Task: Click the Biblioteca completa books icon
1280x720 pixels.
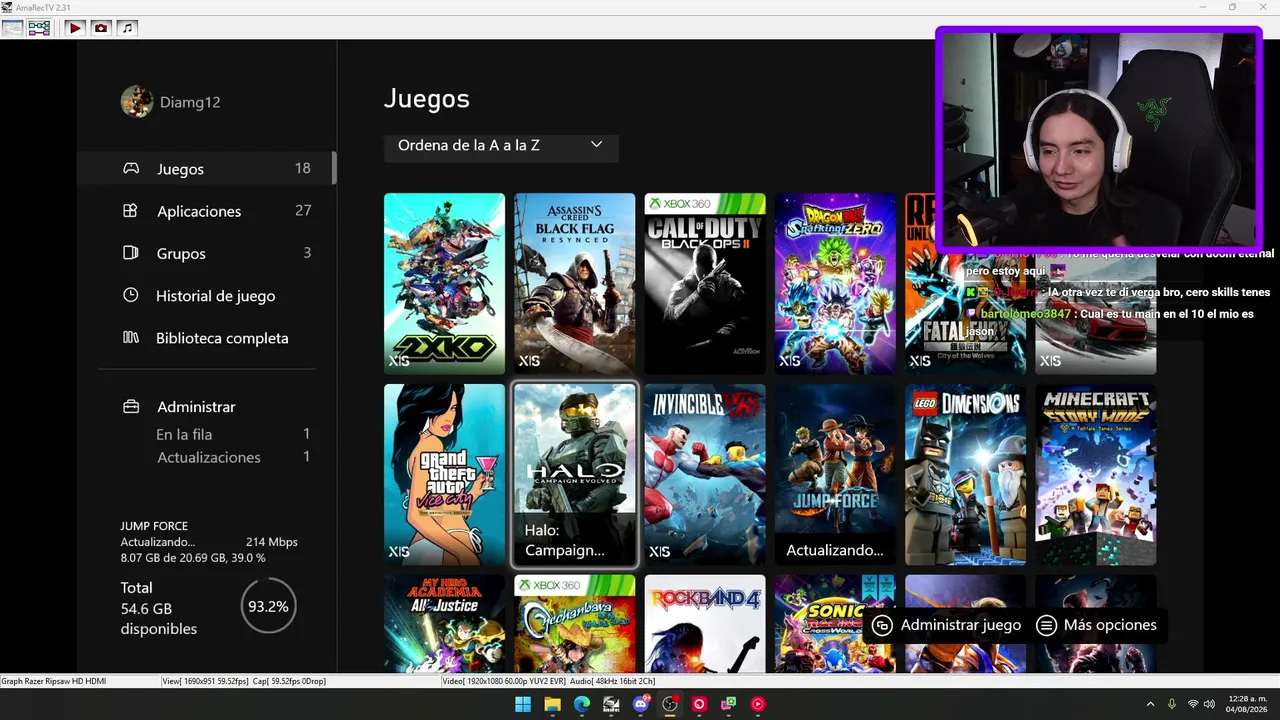Action: tap(130, 338)
